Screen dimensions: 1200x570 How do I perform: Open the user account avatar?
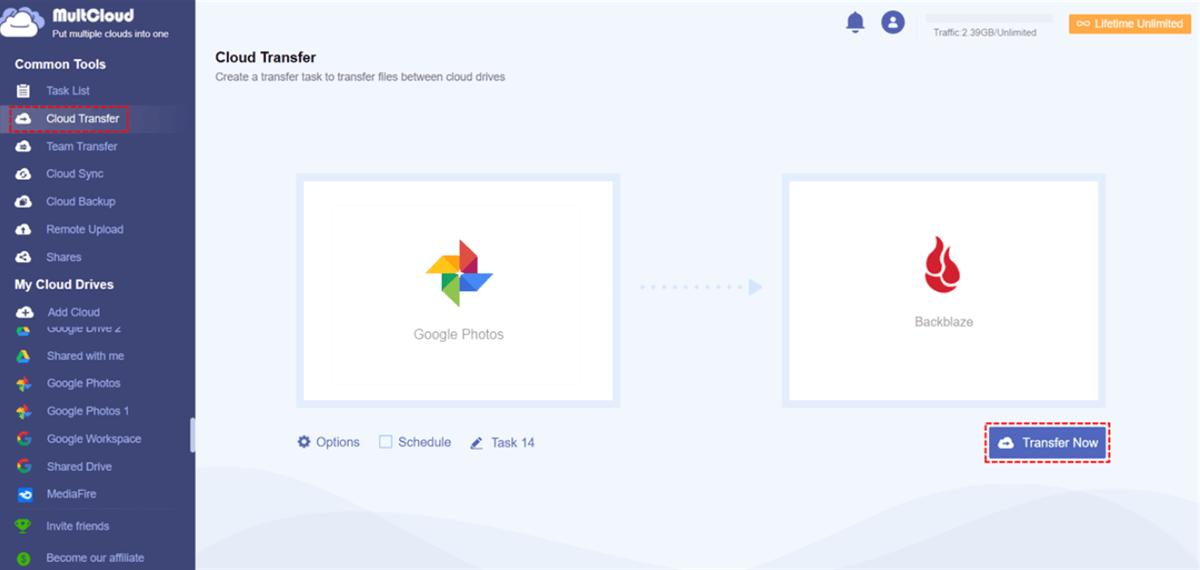point(893,22)
